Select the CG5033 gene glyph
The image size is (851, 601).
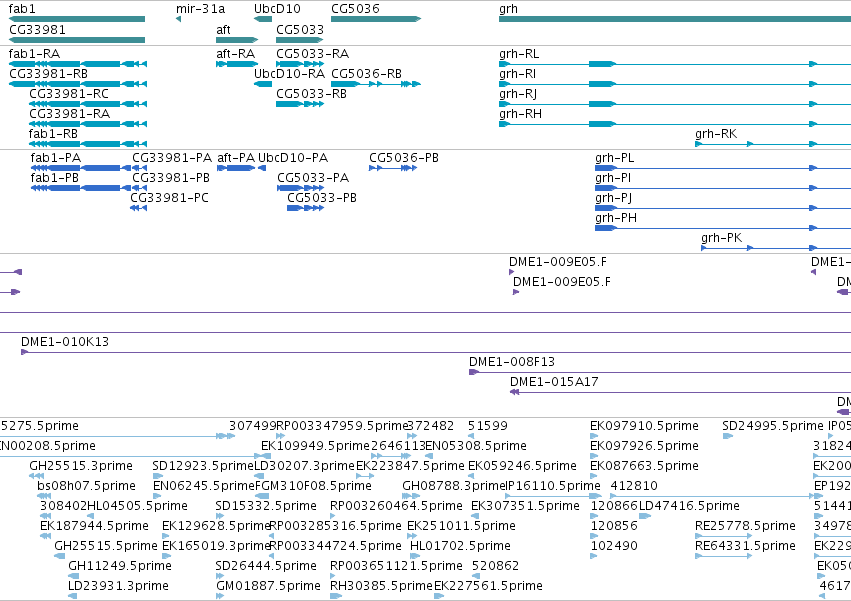pyautogui.click(x=300, y=40)
